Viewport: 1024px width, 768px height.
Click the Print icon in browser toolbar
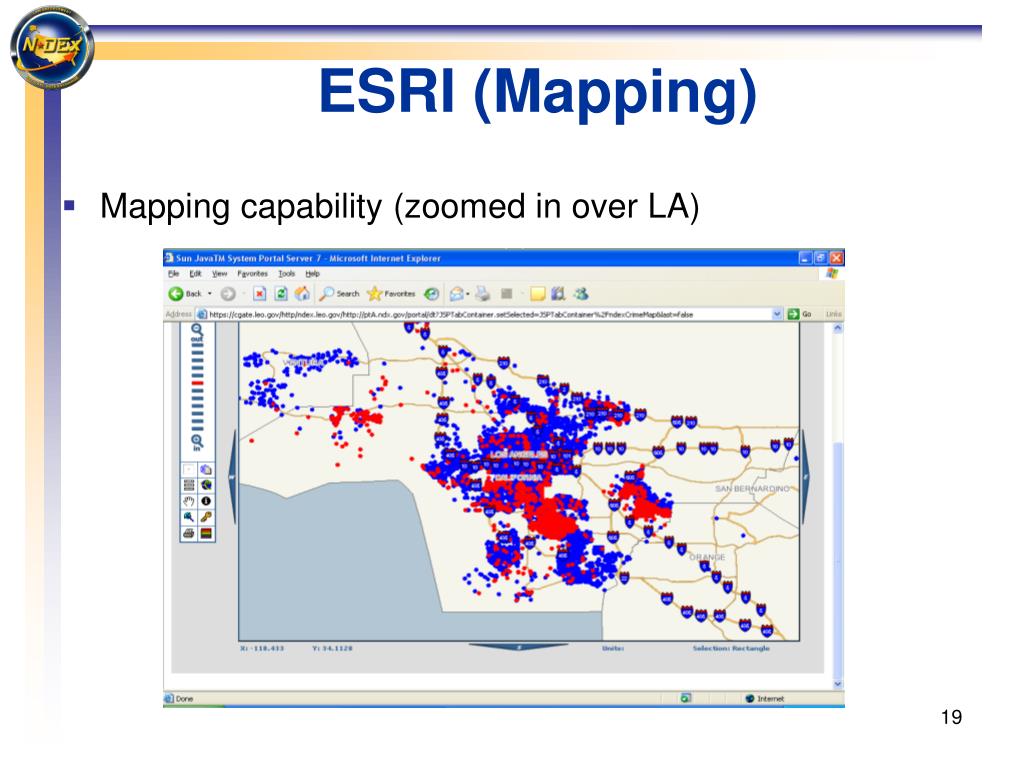(483, 294)
